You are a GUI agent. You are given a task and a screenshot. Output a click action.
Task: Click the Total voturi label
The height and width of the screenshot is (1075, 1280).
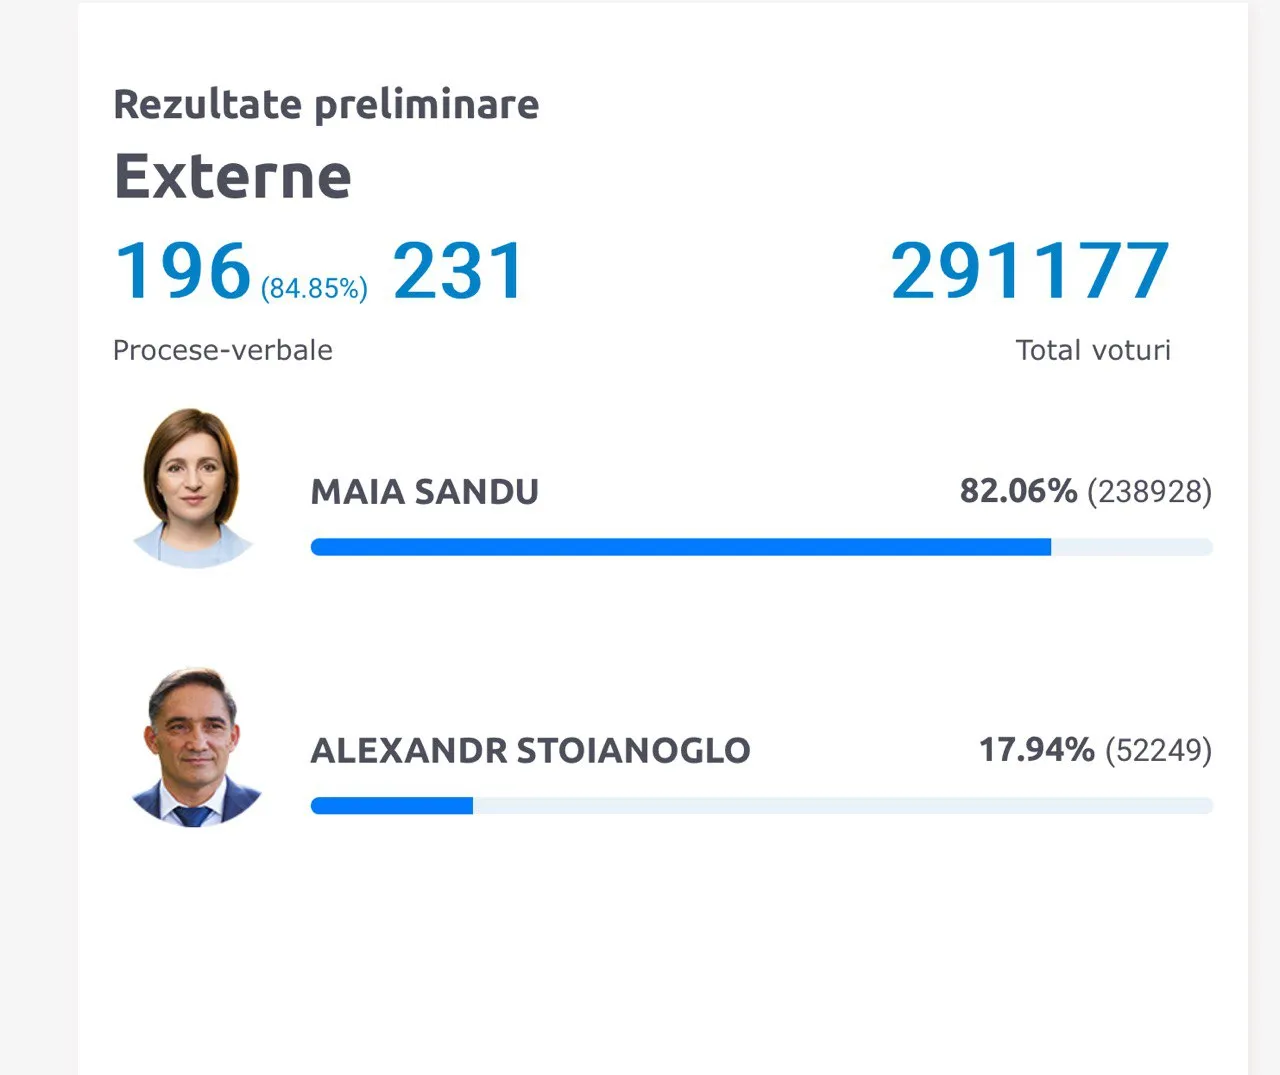1093,350
